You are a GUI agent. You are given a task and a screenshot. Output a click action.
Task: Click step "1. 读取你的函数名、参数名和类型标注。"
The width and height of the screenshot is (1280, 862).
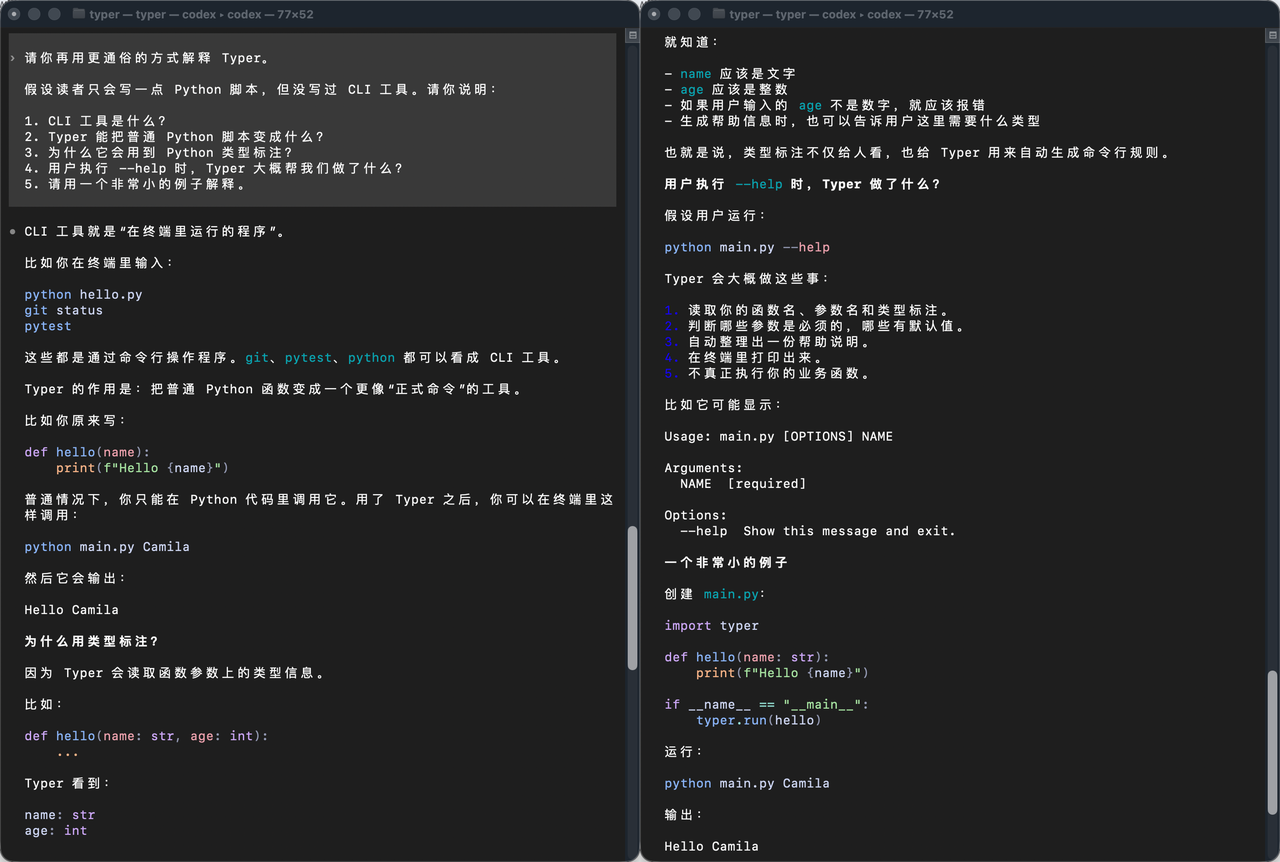[x=807, y=311]
